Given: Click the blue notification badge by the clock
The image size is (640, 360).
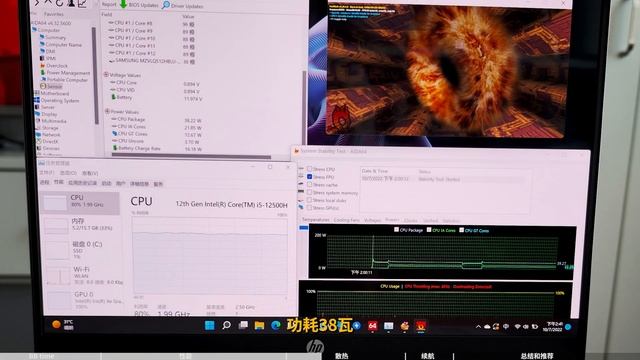Looking at the screenshot, I should pyautogui.click(x=568, y=327).
